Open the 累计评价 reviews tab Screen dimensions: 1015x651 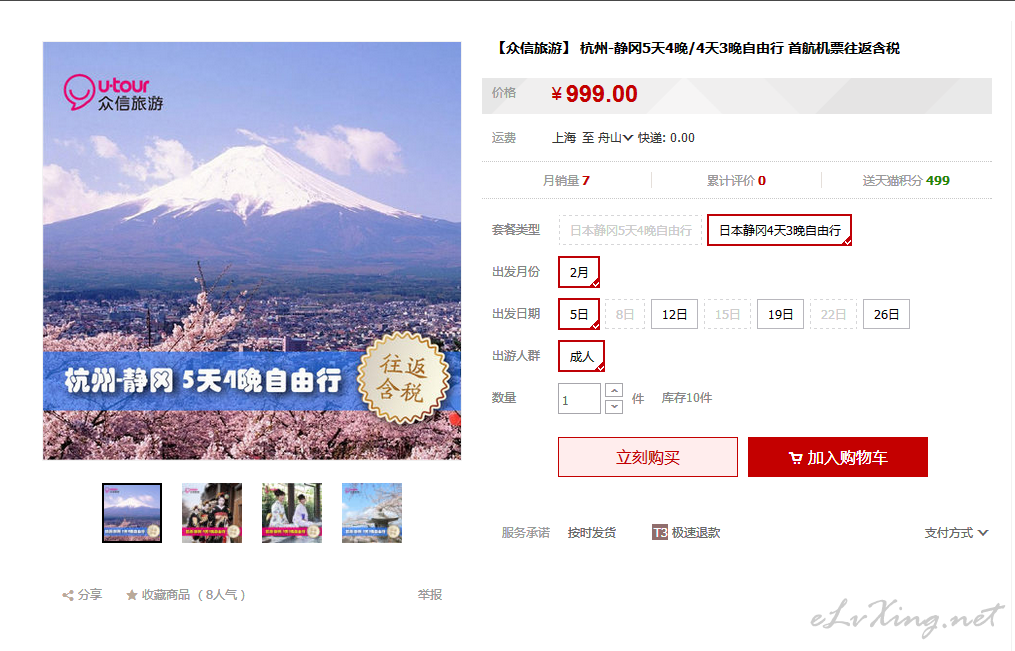736,181
